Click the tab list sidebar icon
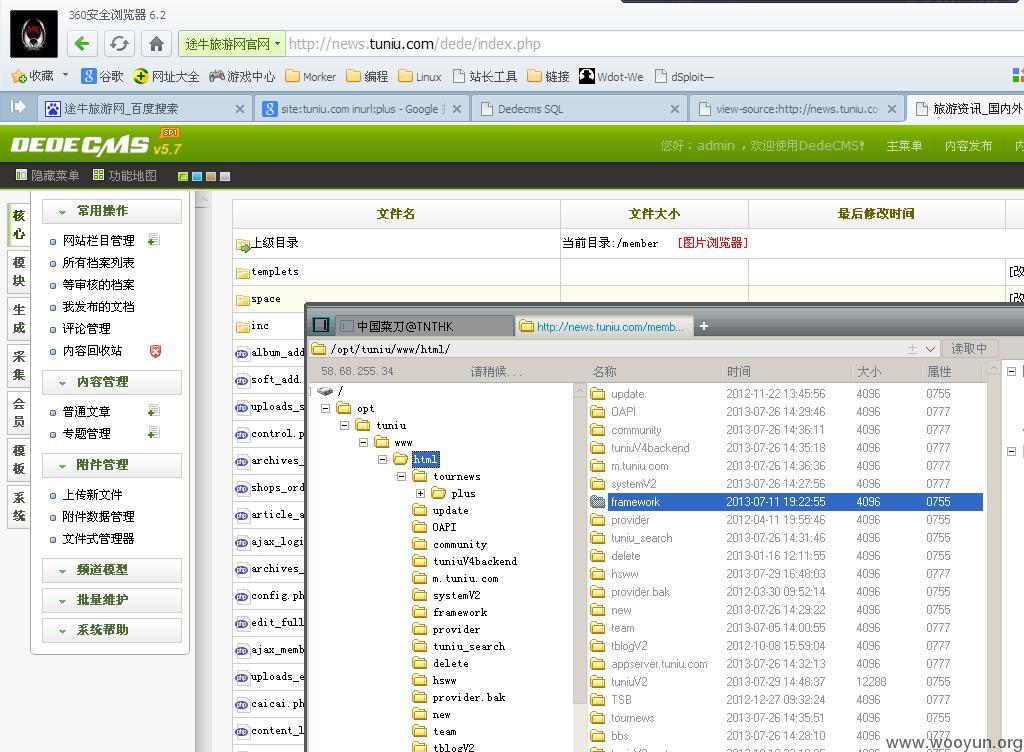The image size is (1024, 752). 18,107
